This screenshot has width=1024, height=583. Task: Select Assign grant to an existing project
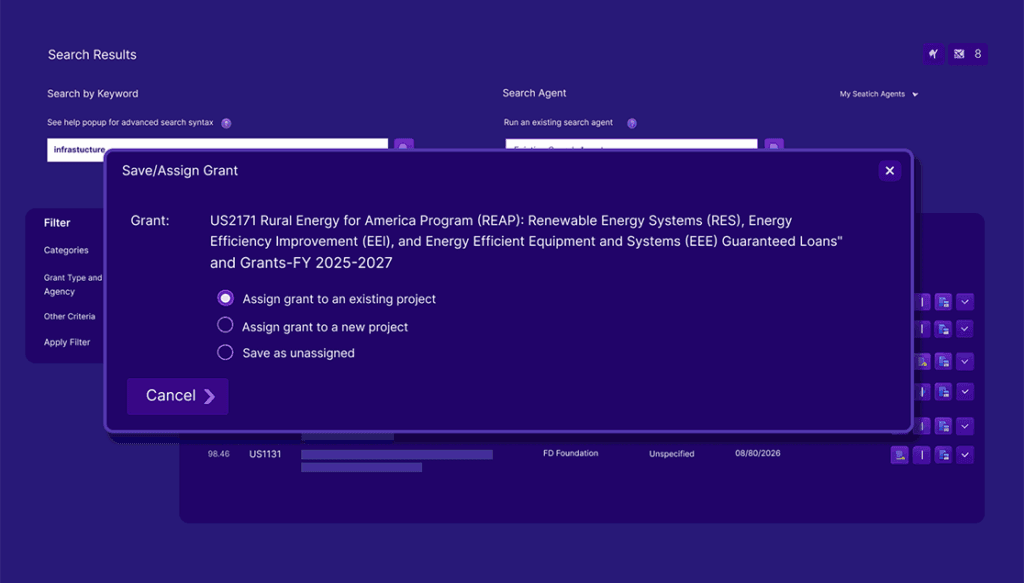coord(225,297)
